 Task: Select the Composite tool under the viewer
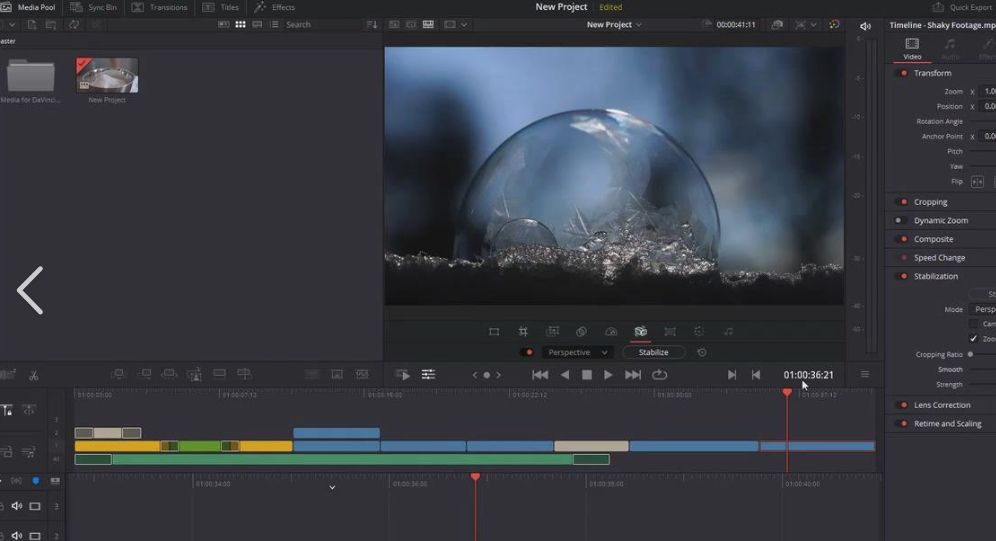[x=581, y=331]
